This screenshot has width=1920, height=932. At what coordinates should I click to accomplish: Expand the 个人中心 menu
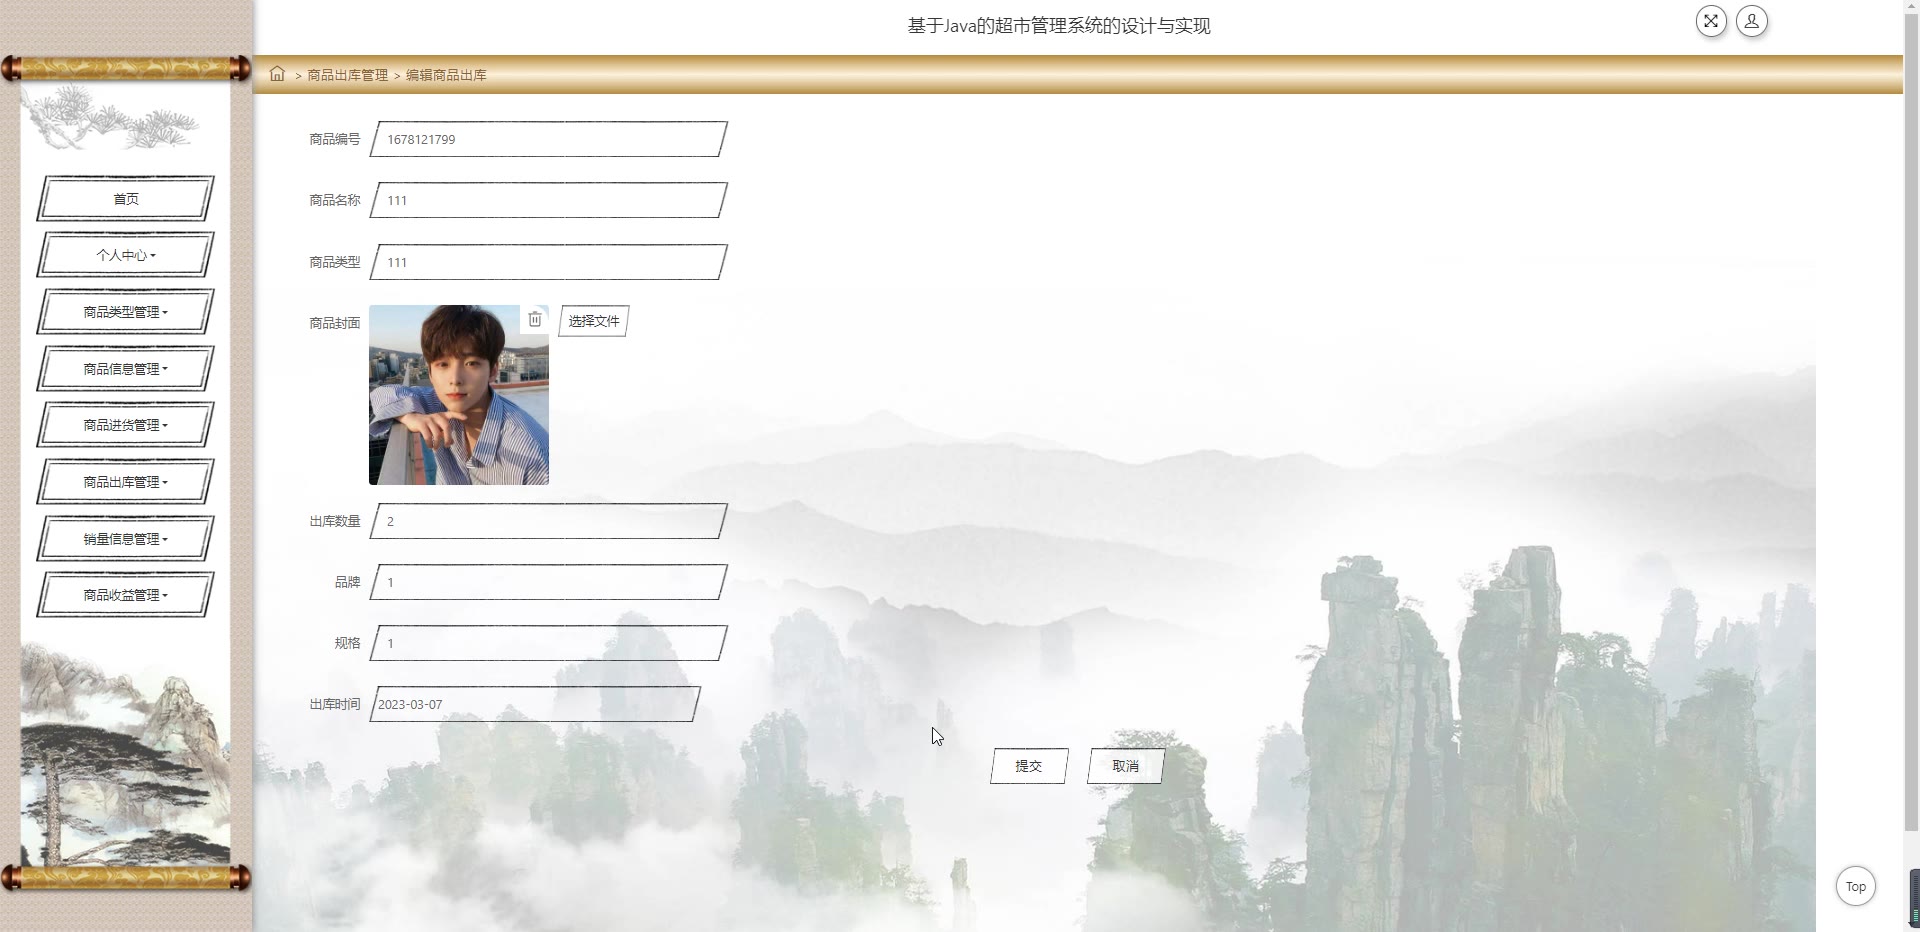tap(126, 255)
